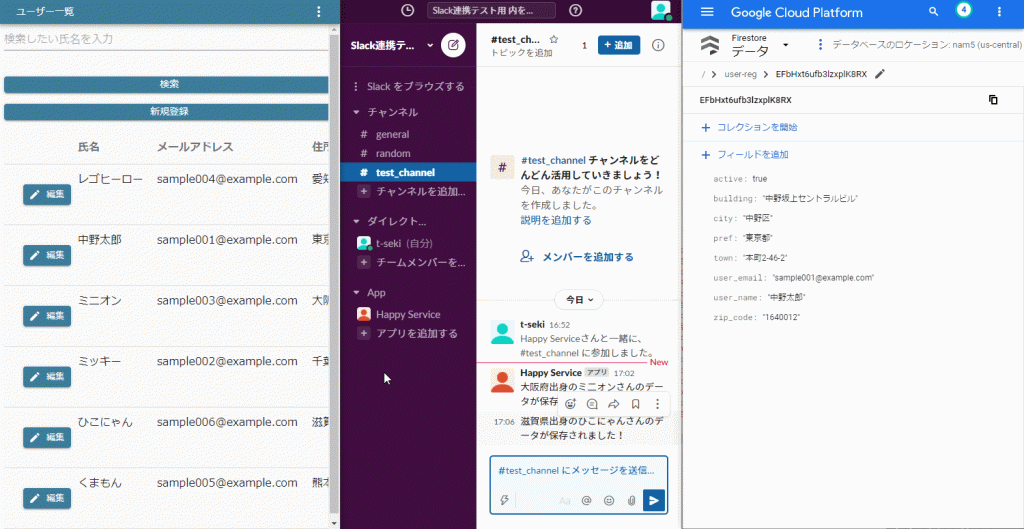Open Firestore data options three dots
The height and width of the screenshot is (529, 1024).
(820, 44)
